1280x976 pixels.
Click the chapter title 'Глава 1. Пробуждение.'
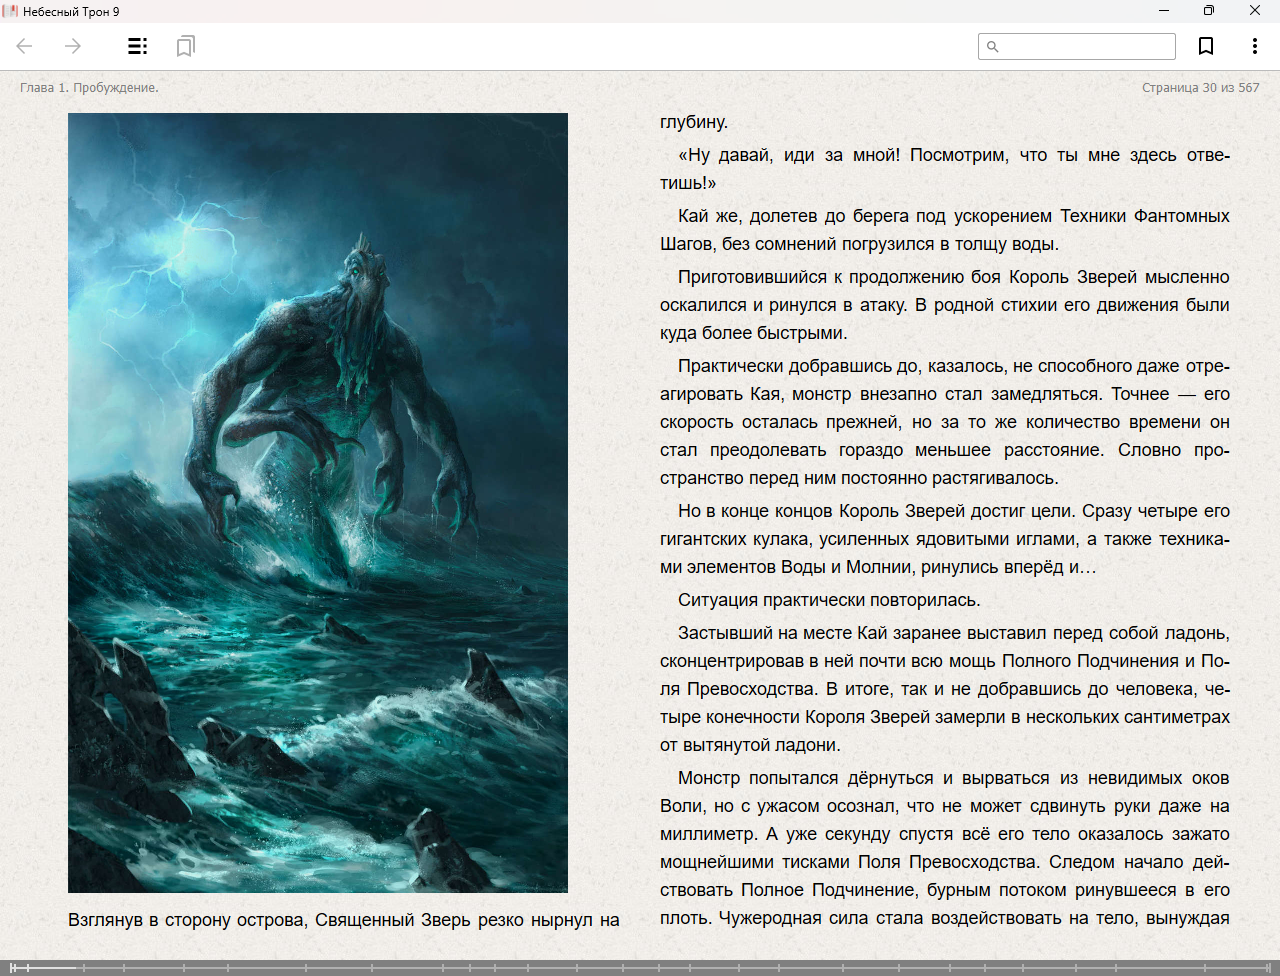[89, 88]
